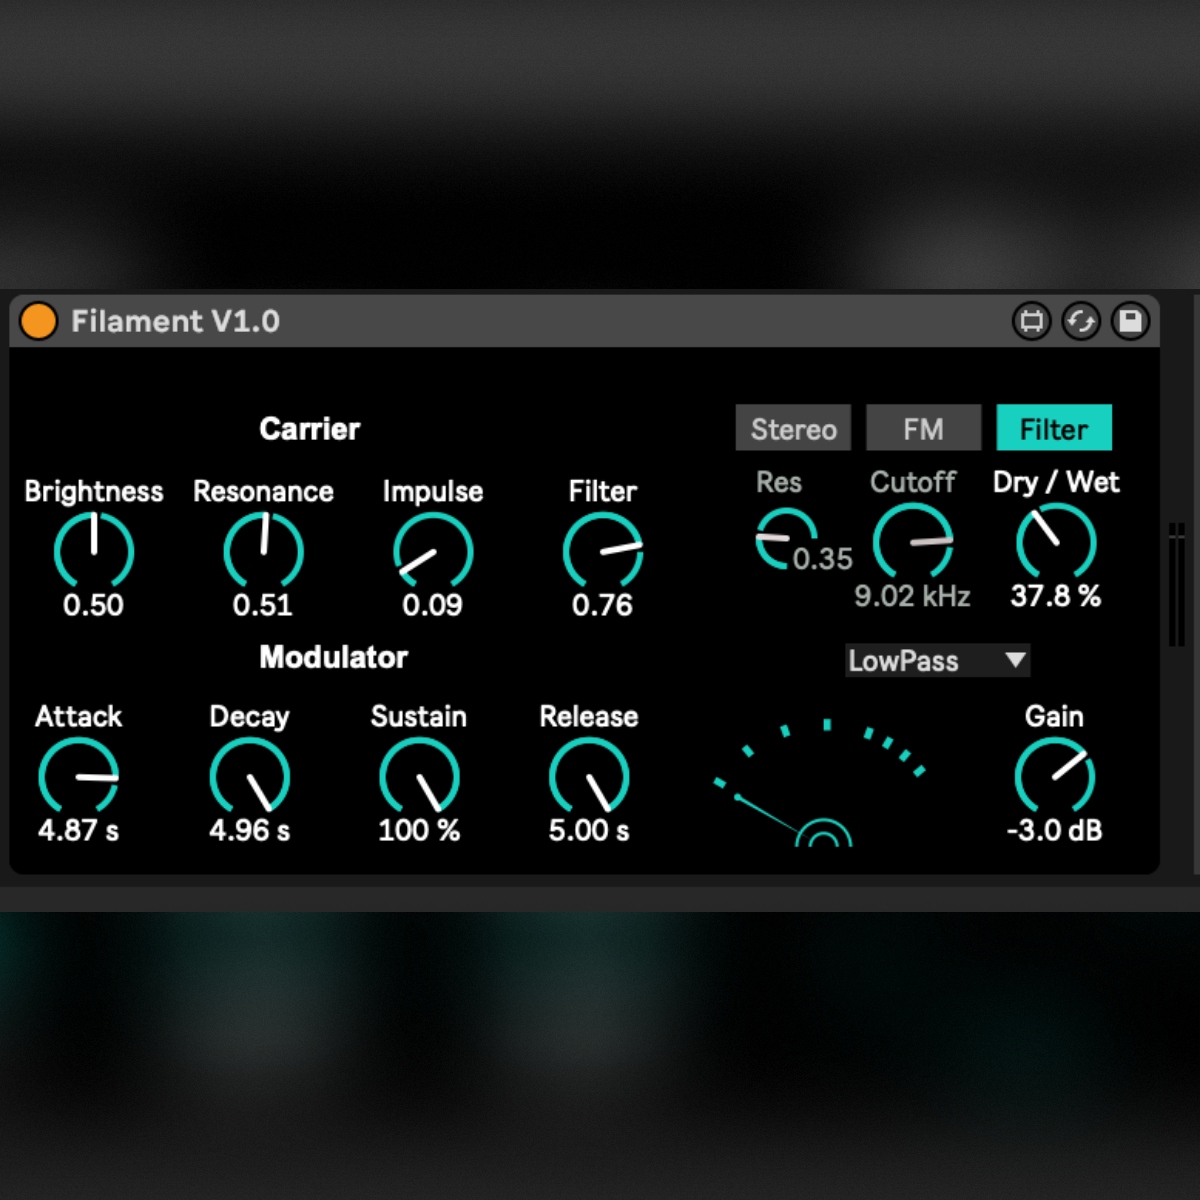The image size is (1200, 1200).
Task: Click the hot-swap preset icon
Action: pos(1081,321)
